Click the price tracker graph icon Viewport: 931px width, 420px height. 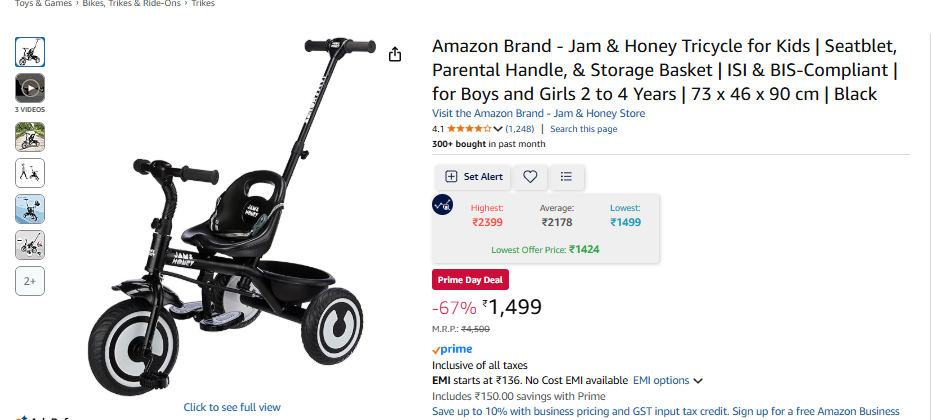tap(442, 204)
